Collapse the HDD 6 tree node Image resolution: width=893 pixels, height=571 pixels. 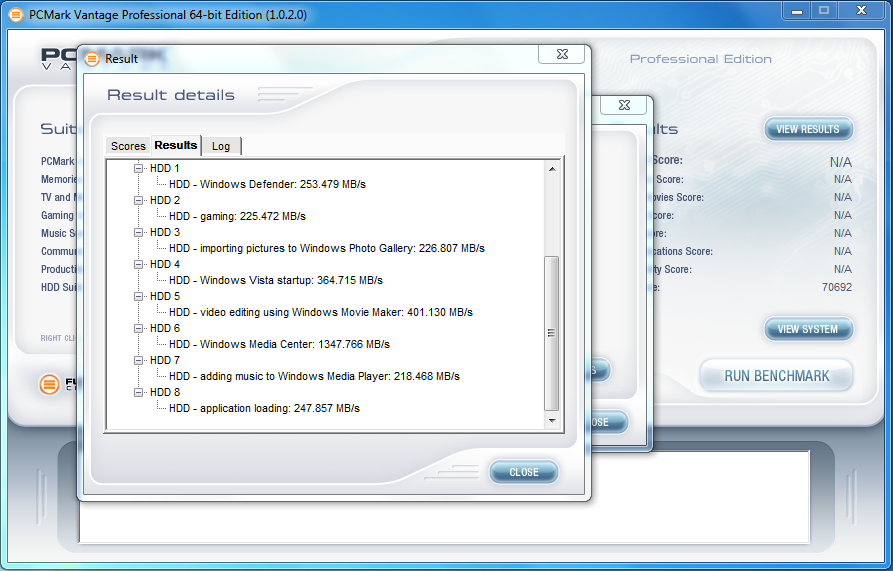[x=138, y=328]
